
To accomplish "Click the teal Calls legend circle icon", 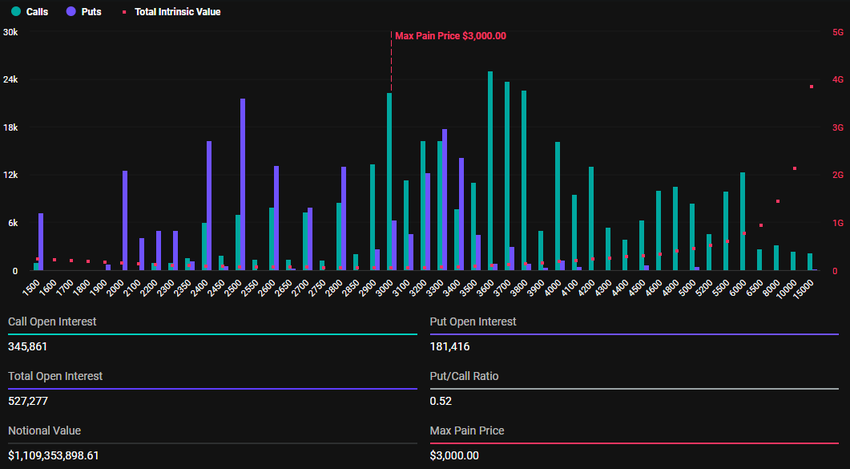I will pyautogui.click(x=15, y=12).
